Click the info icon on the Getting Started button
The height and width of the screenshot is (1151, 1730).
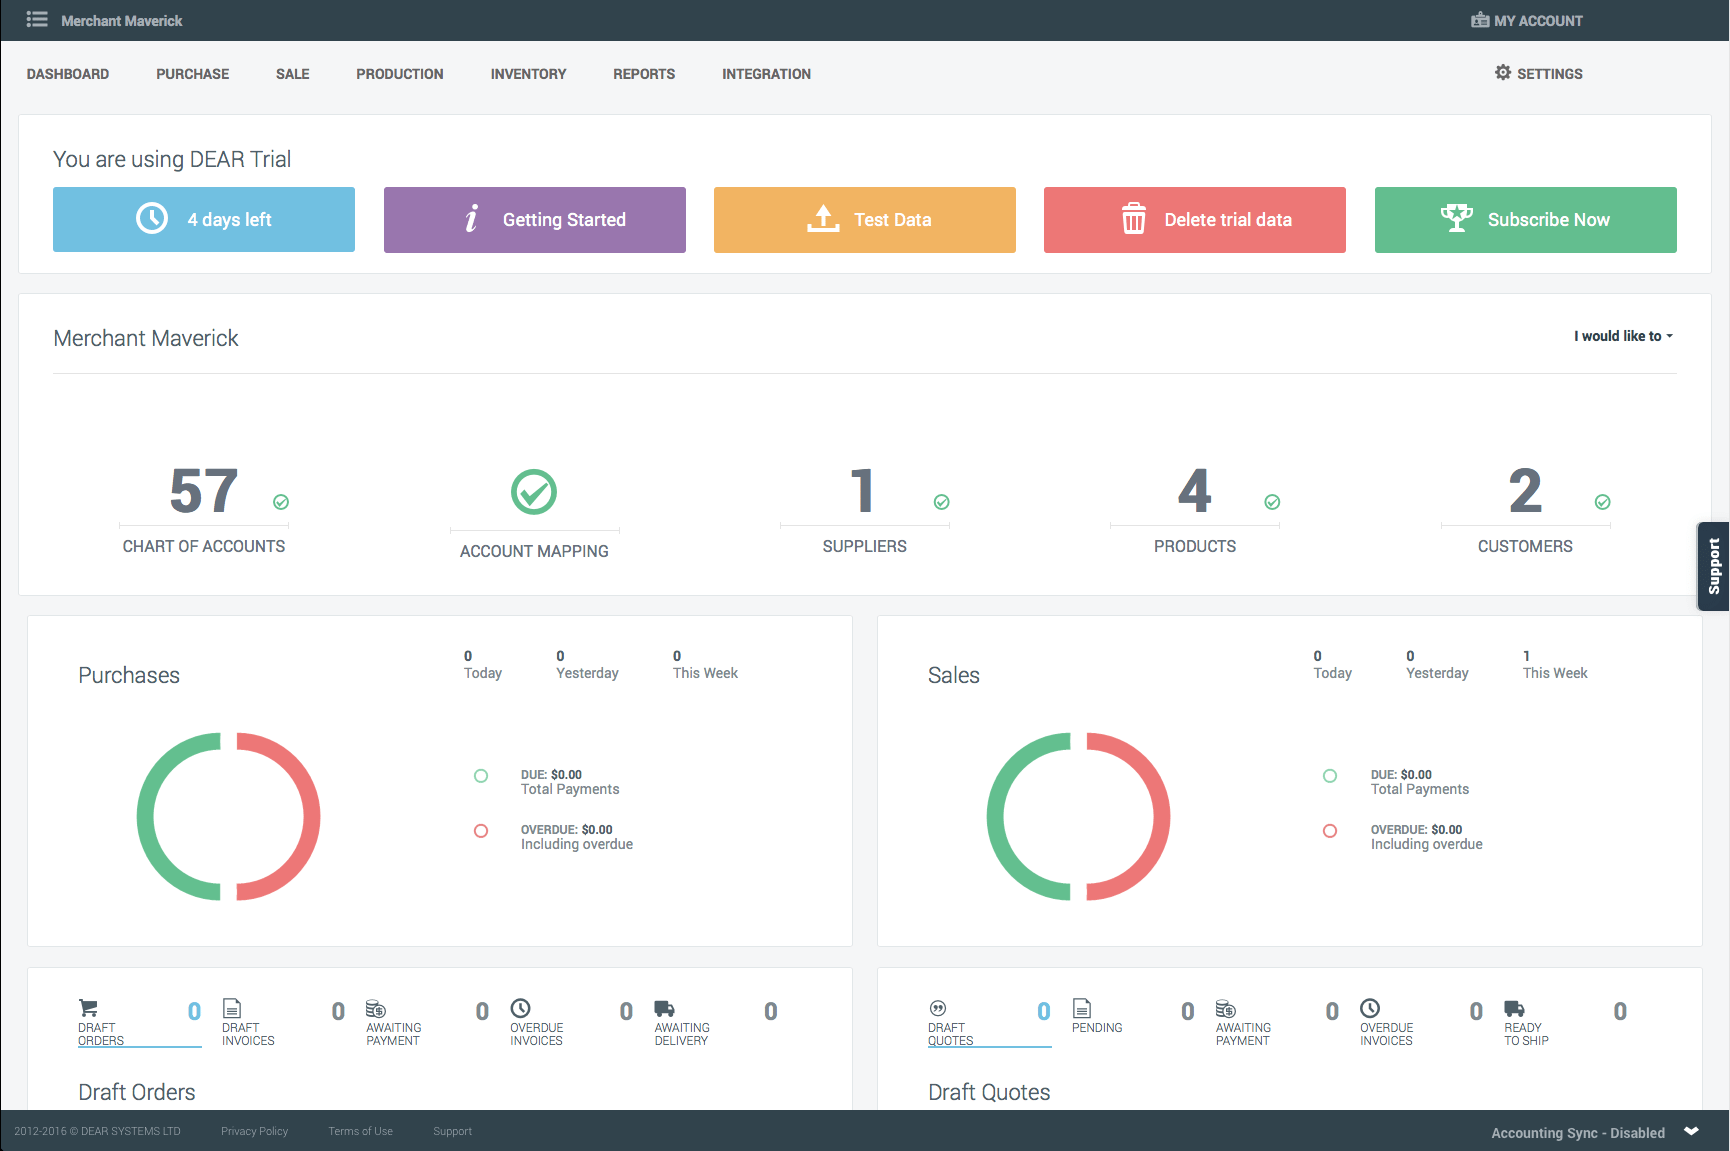point(472,218)
